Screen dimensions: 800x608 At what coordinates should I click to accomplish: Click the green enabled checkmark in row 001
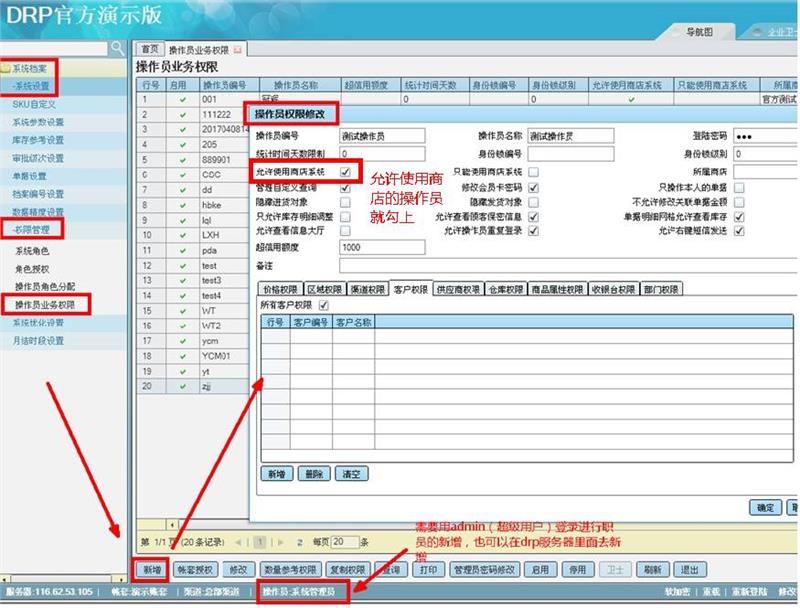pos(183,99)
